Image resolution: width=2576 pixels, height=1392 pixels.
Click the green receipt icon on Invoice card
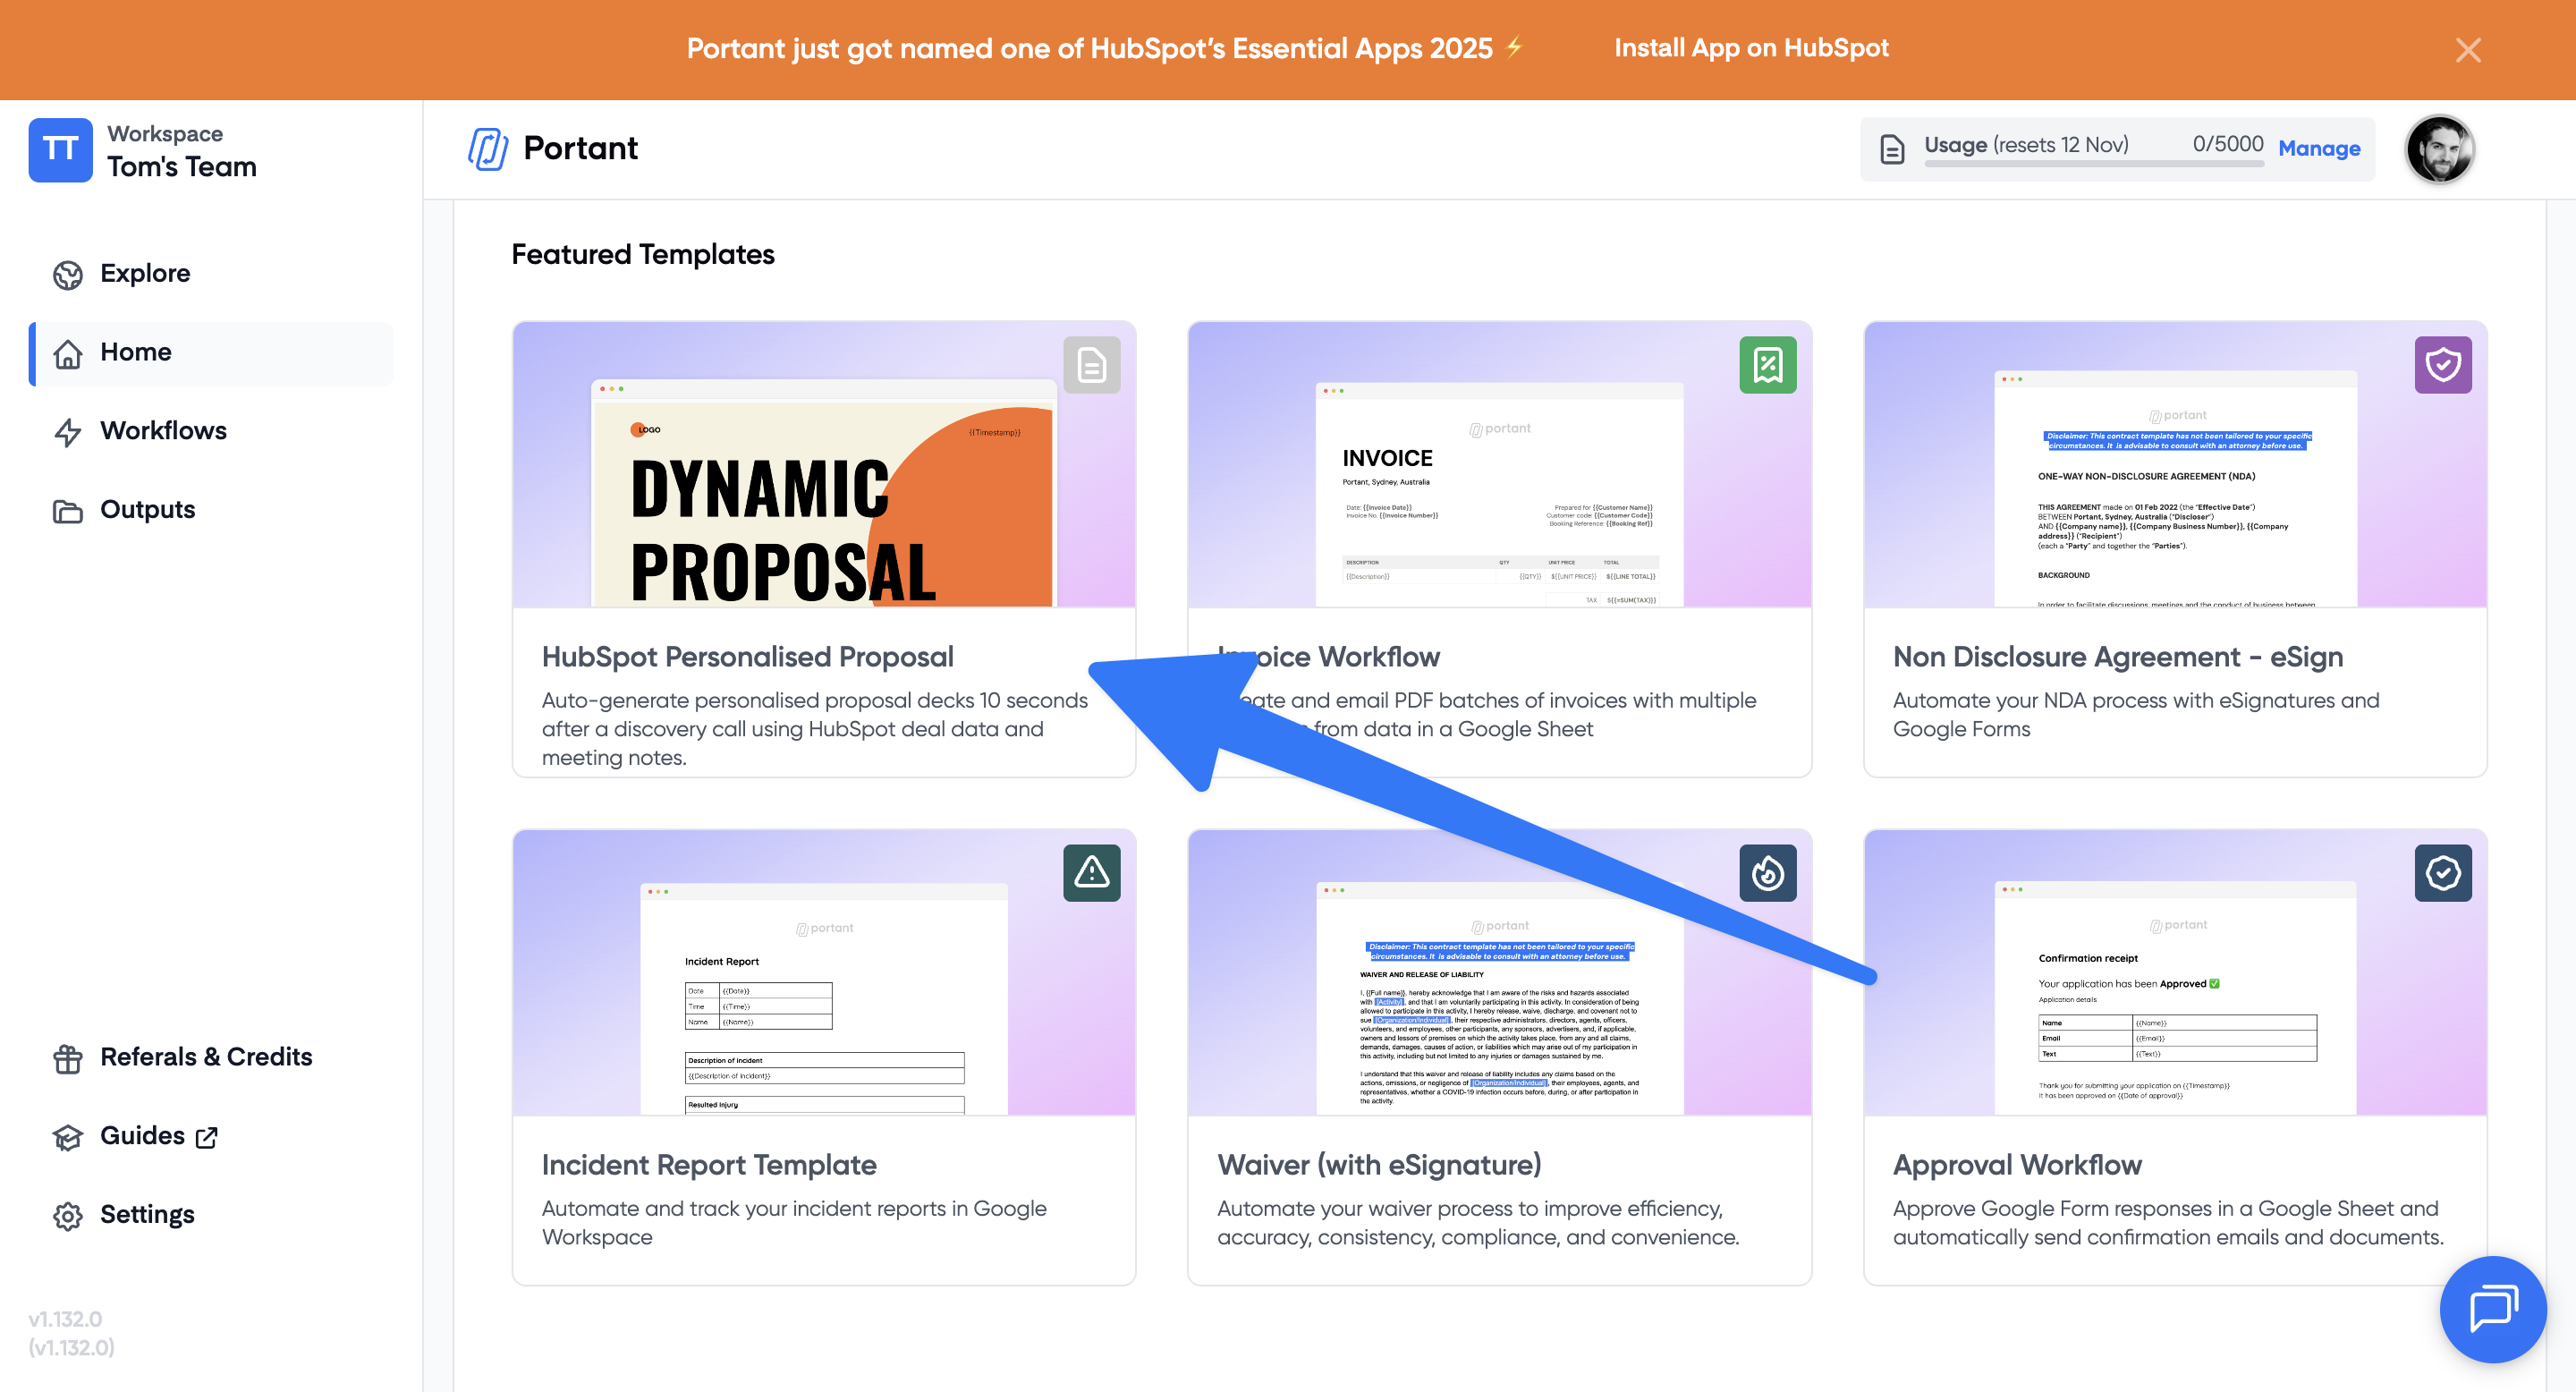coord(1767,365)
